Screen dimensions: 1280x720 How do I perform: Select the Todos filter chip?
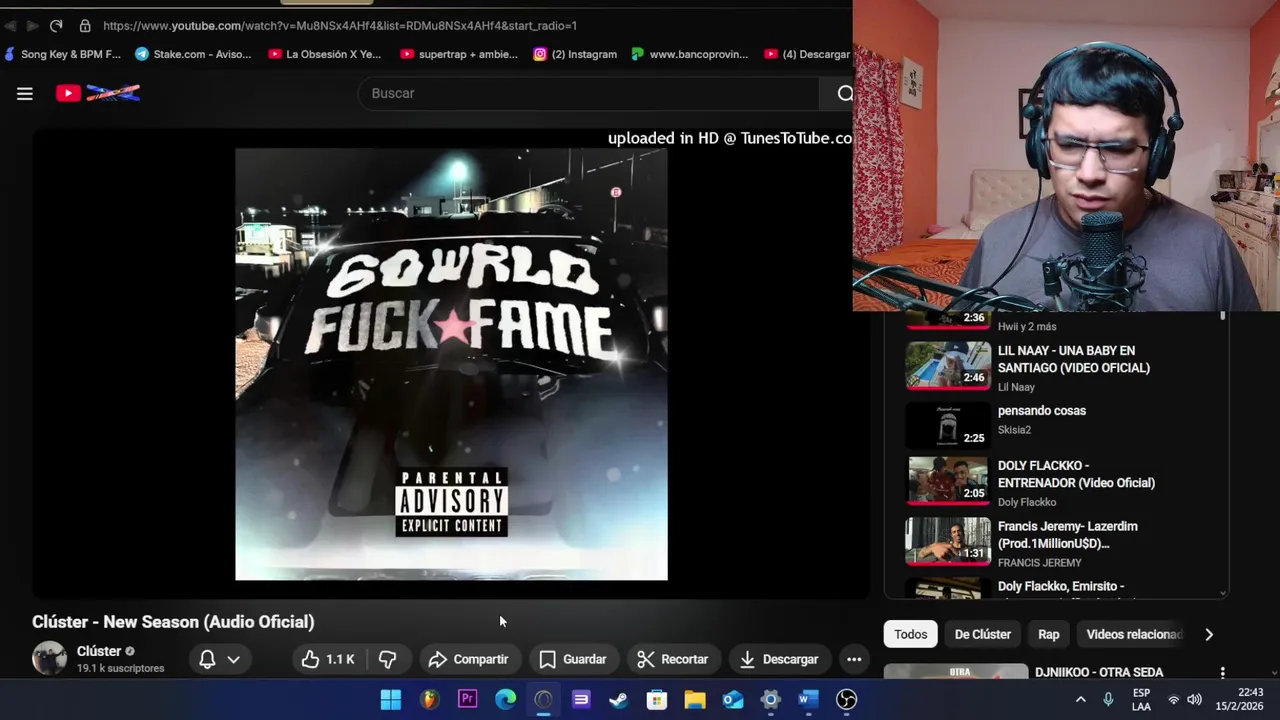pos(910,634)
